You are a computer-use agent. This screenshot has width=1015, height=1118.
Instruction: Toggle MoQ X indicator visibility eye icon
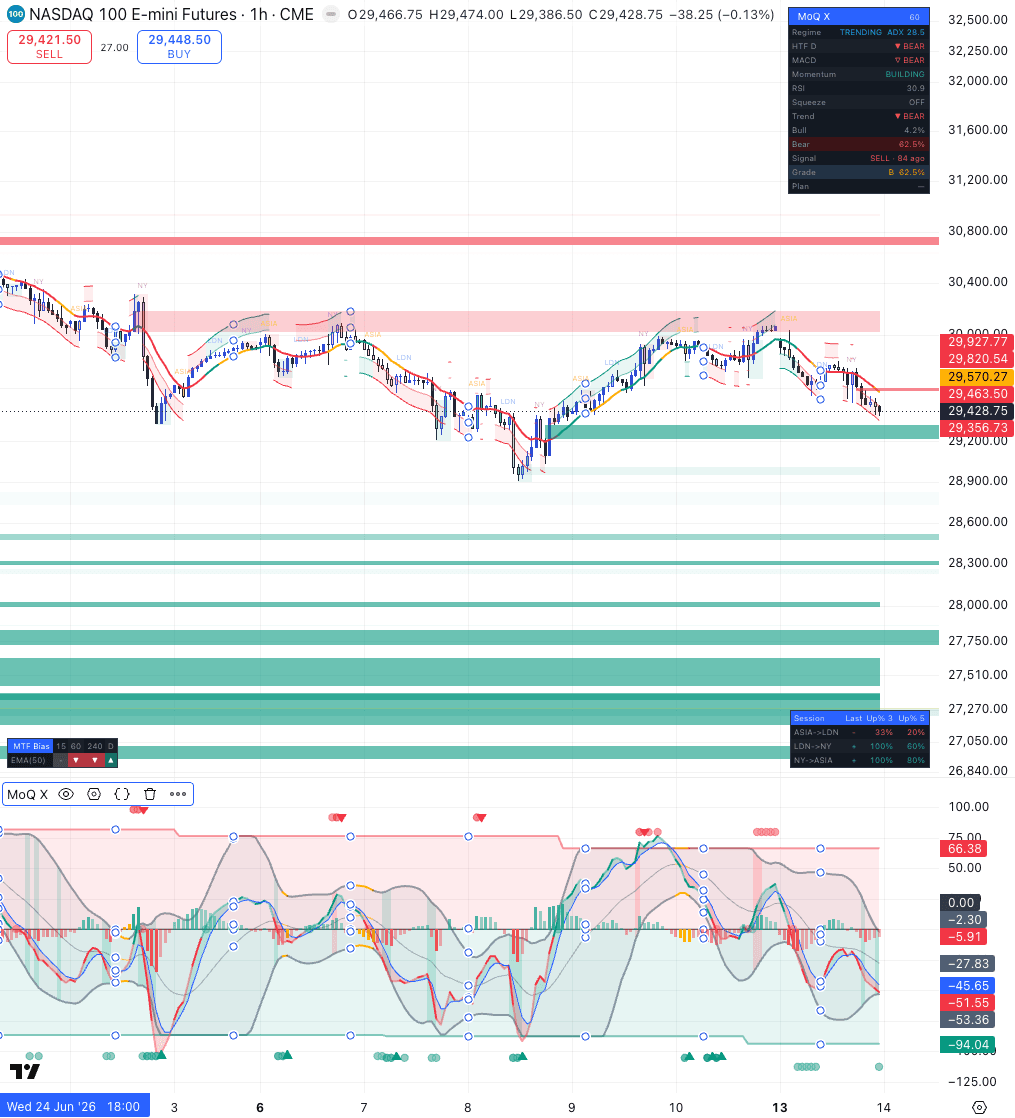[x=66, y=794]
